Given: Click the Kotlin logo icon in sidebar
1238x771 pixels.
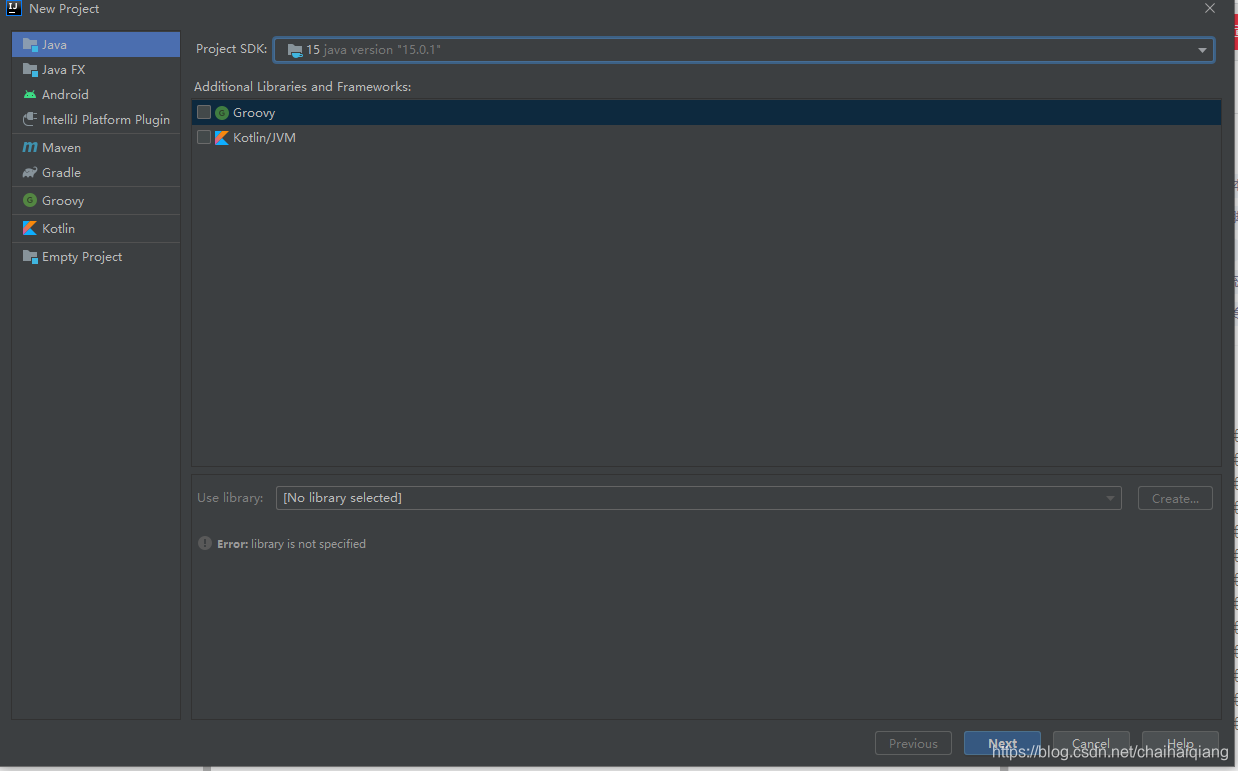Looking at the screenshot, I should 30,229.
